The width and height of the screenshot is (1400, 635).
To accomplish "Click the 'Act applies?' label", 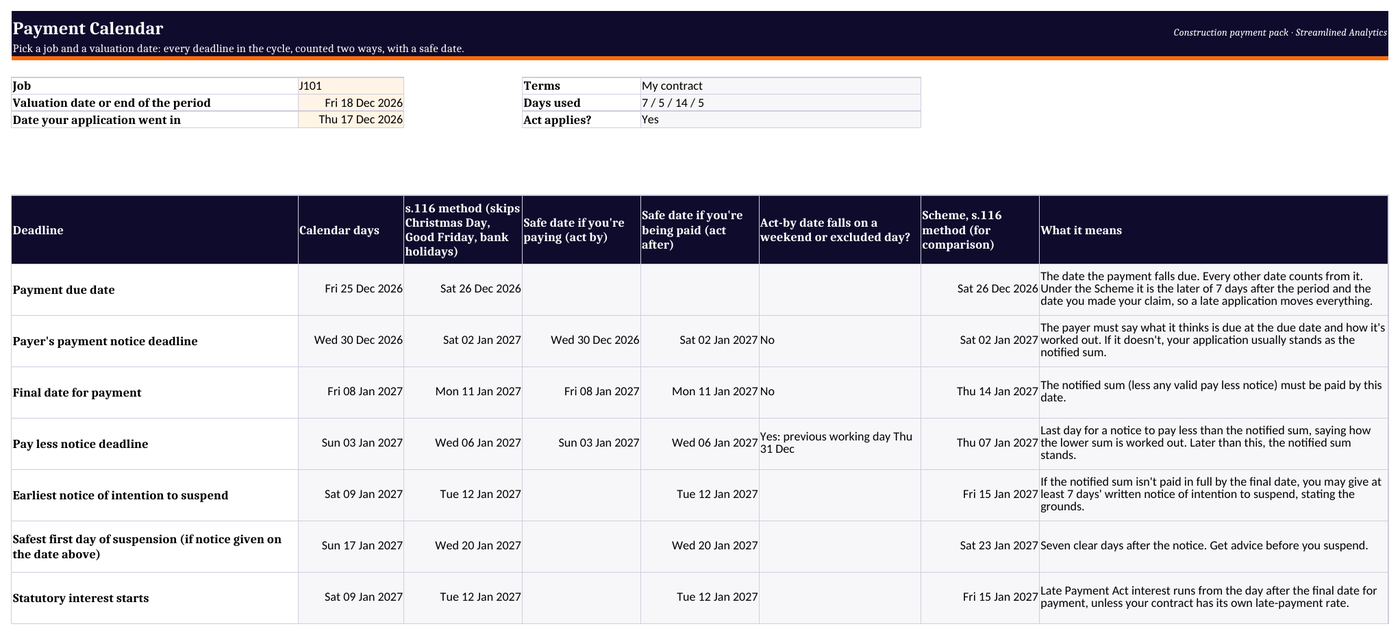I will tap(581, 120).
